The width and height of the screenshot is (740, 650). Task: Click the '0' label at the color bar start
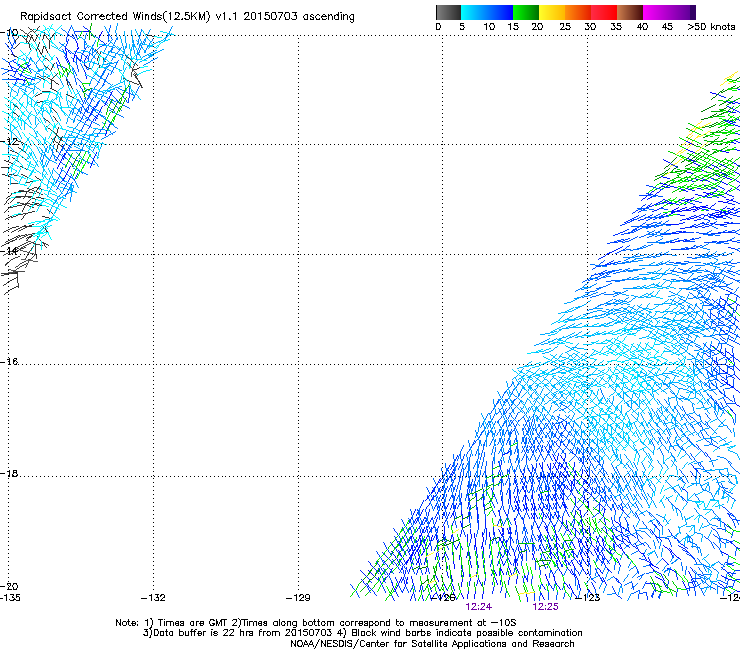point(438,27)
